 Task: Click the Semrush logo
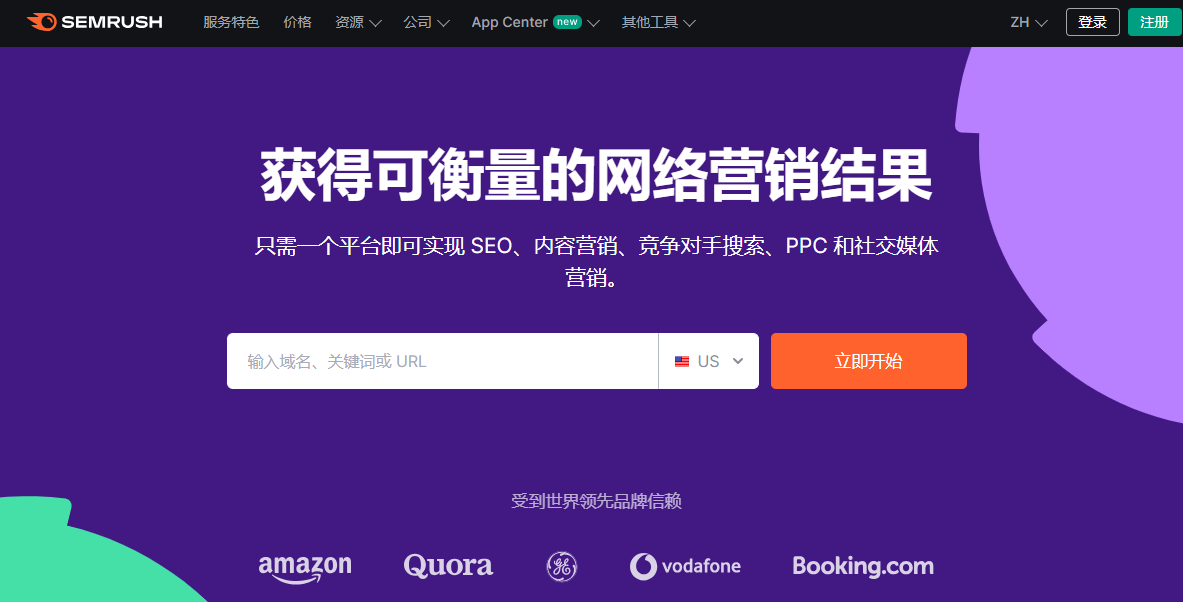point(94,22)
